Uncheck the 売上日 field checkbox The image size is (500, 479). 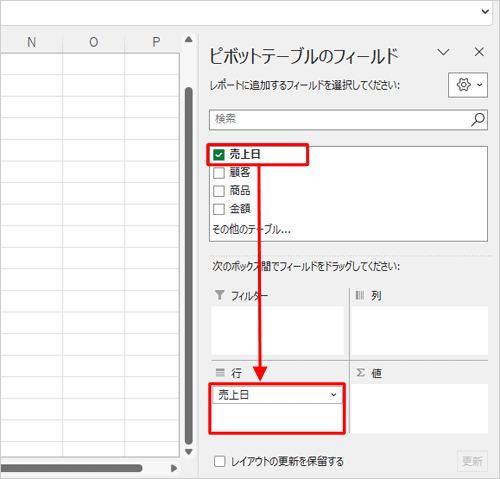click(219, 155)
